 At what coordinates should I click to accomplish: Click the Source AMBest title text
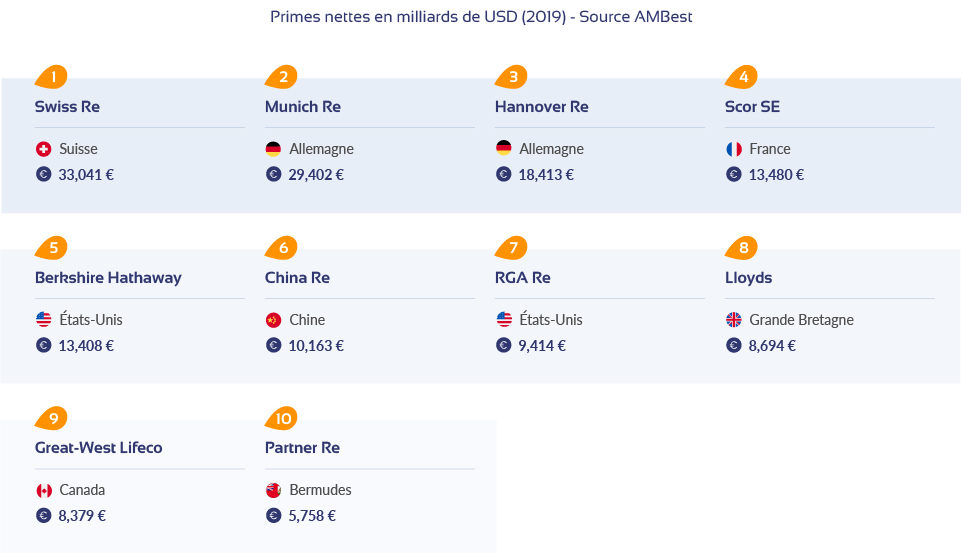coord(636,17)
